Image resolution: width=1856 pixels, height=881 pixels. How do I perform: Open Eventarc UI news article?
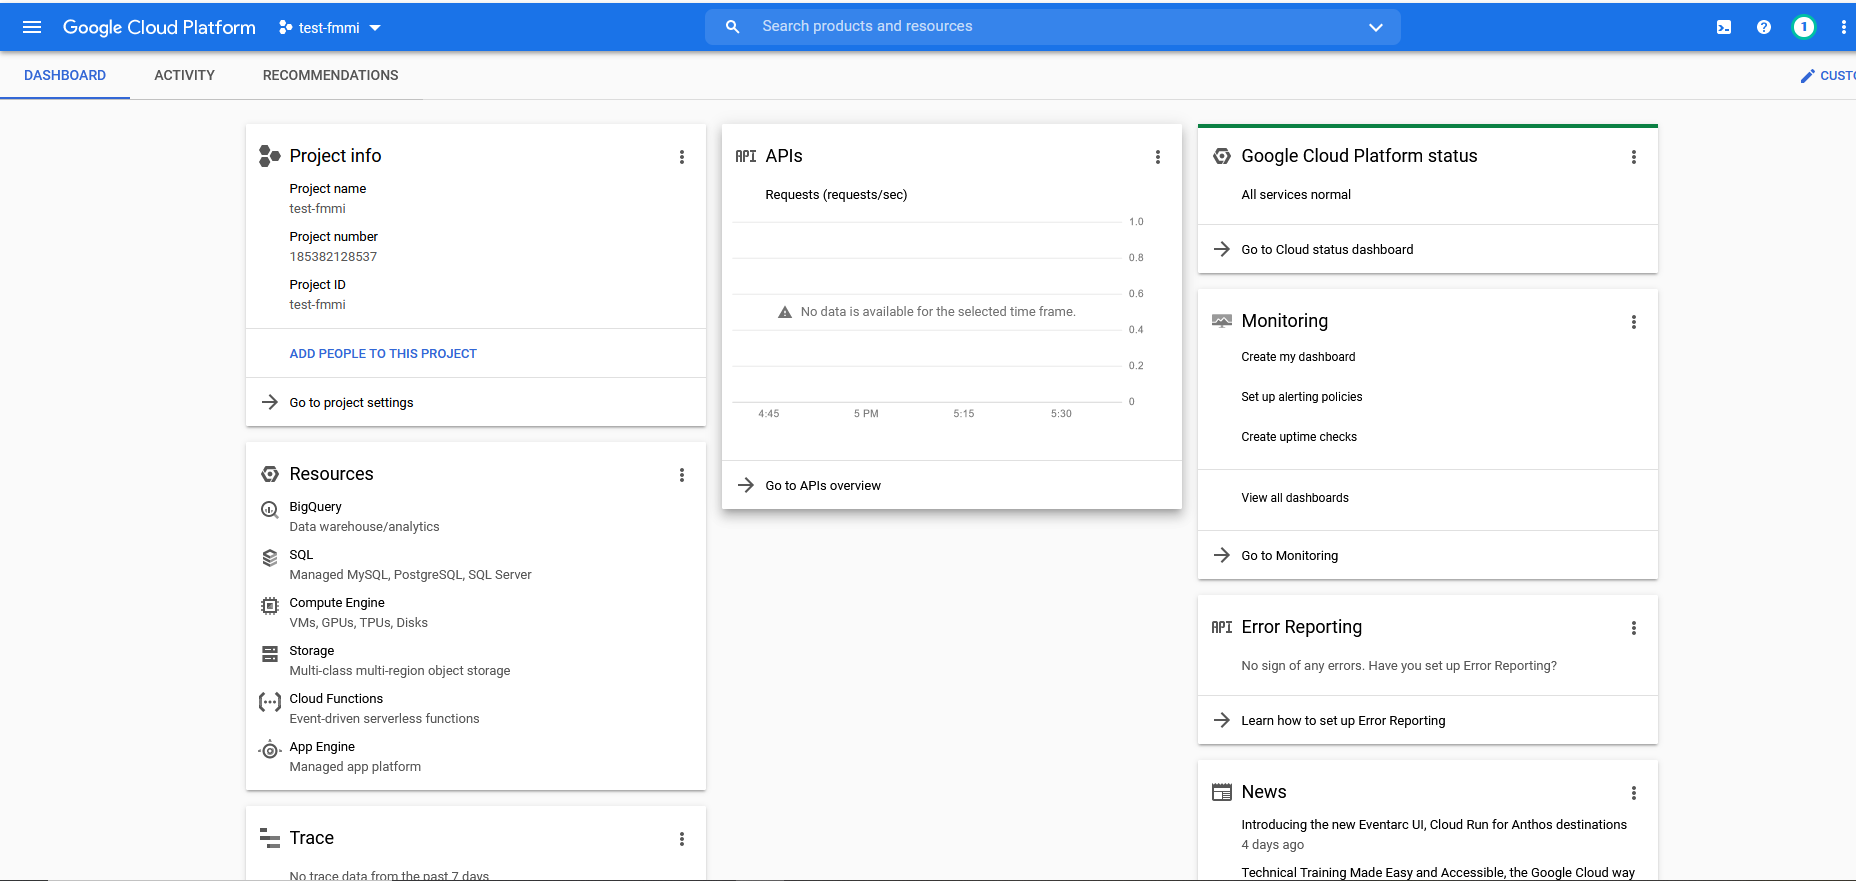pyautogui.click(x=1434, y=825)
